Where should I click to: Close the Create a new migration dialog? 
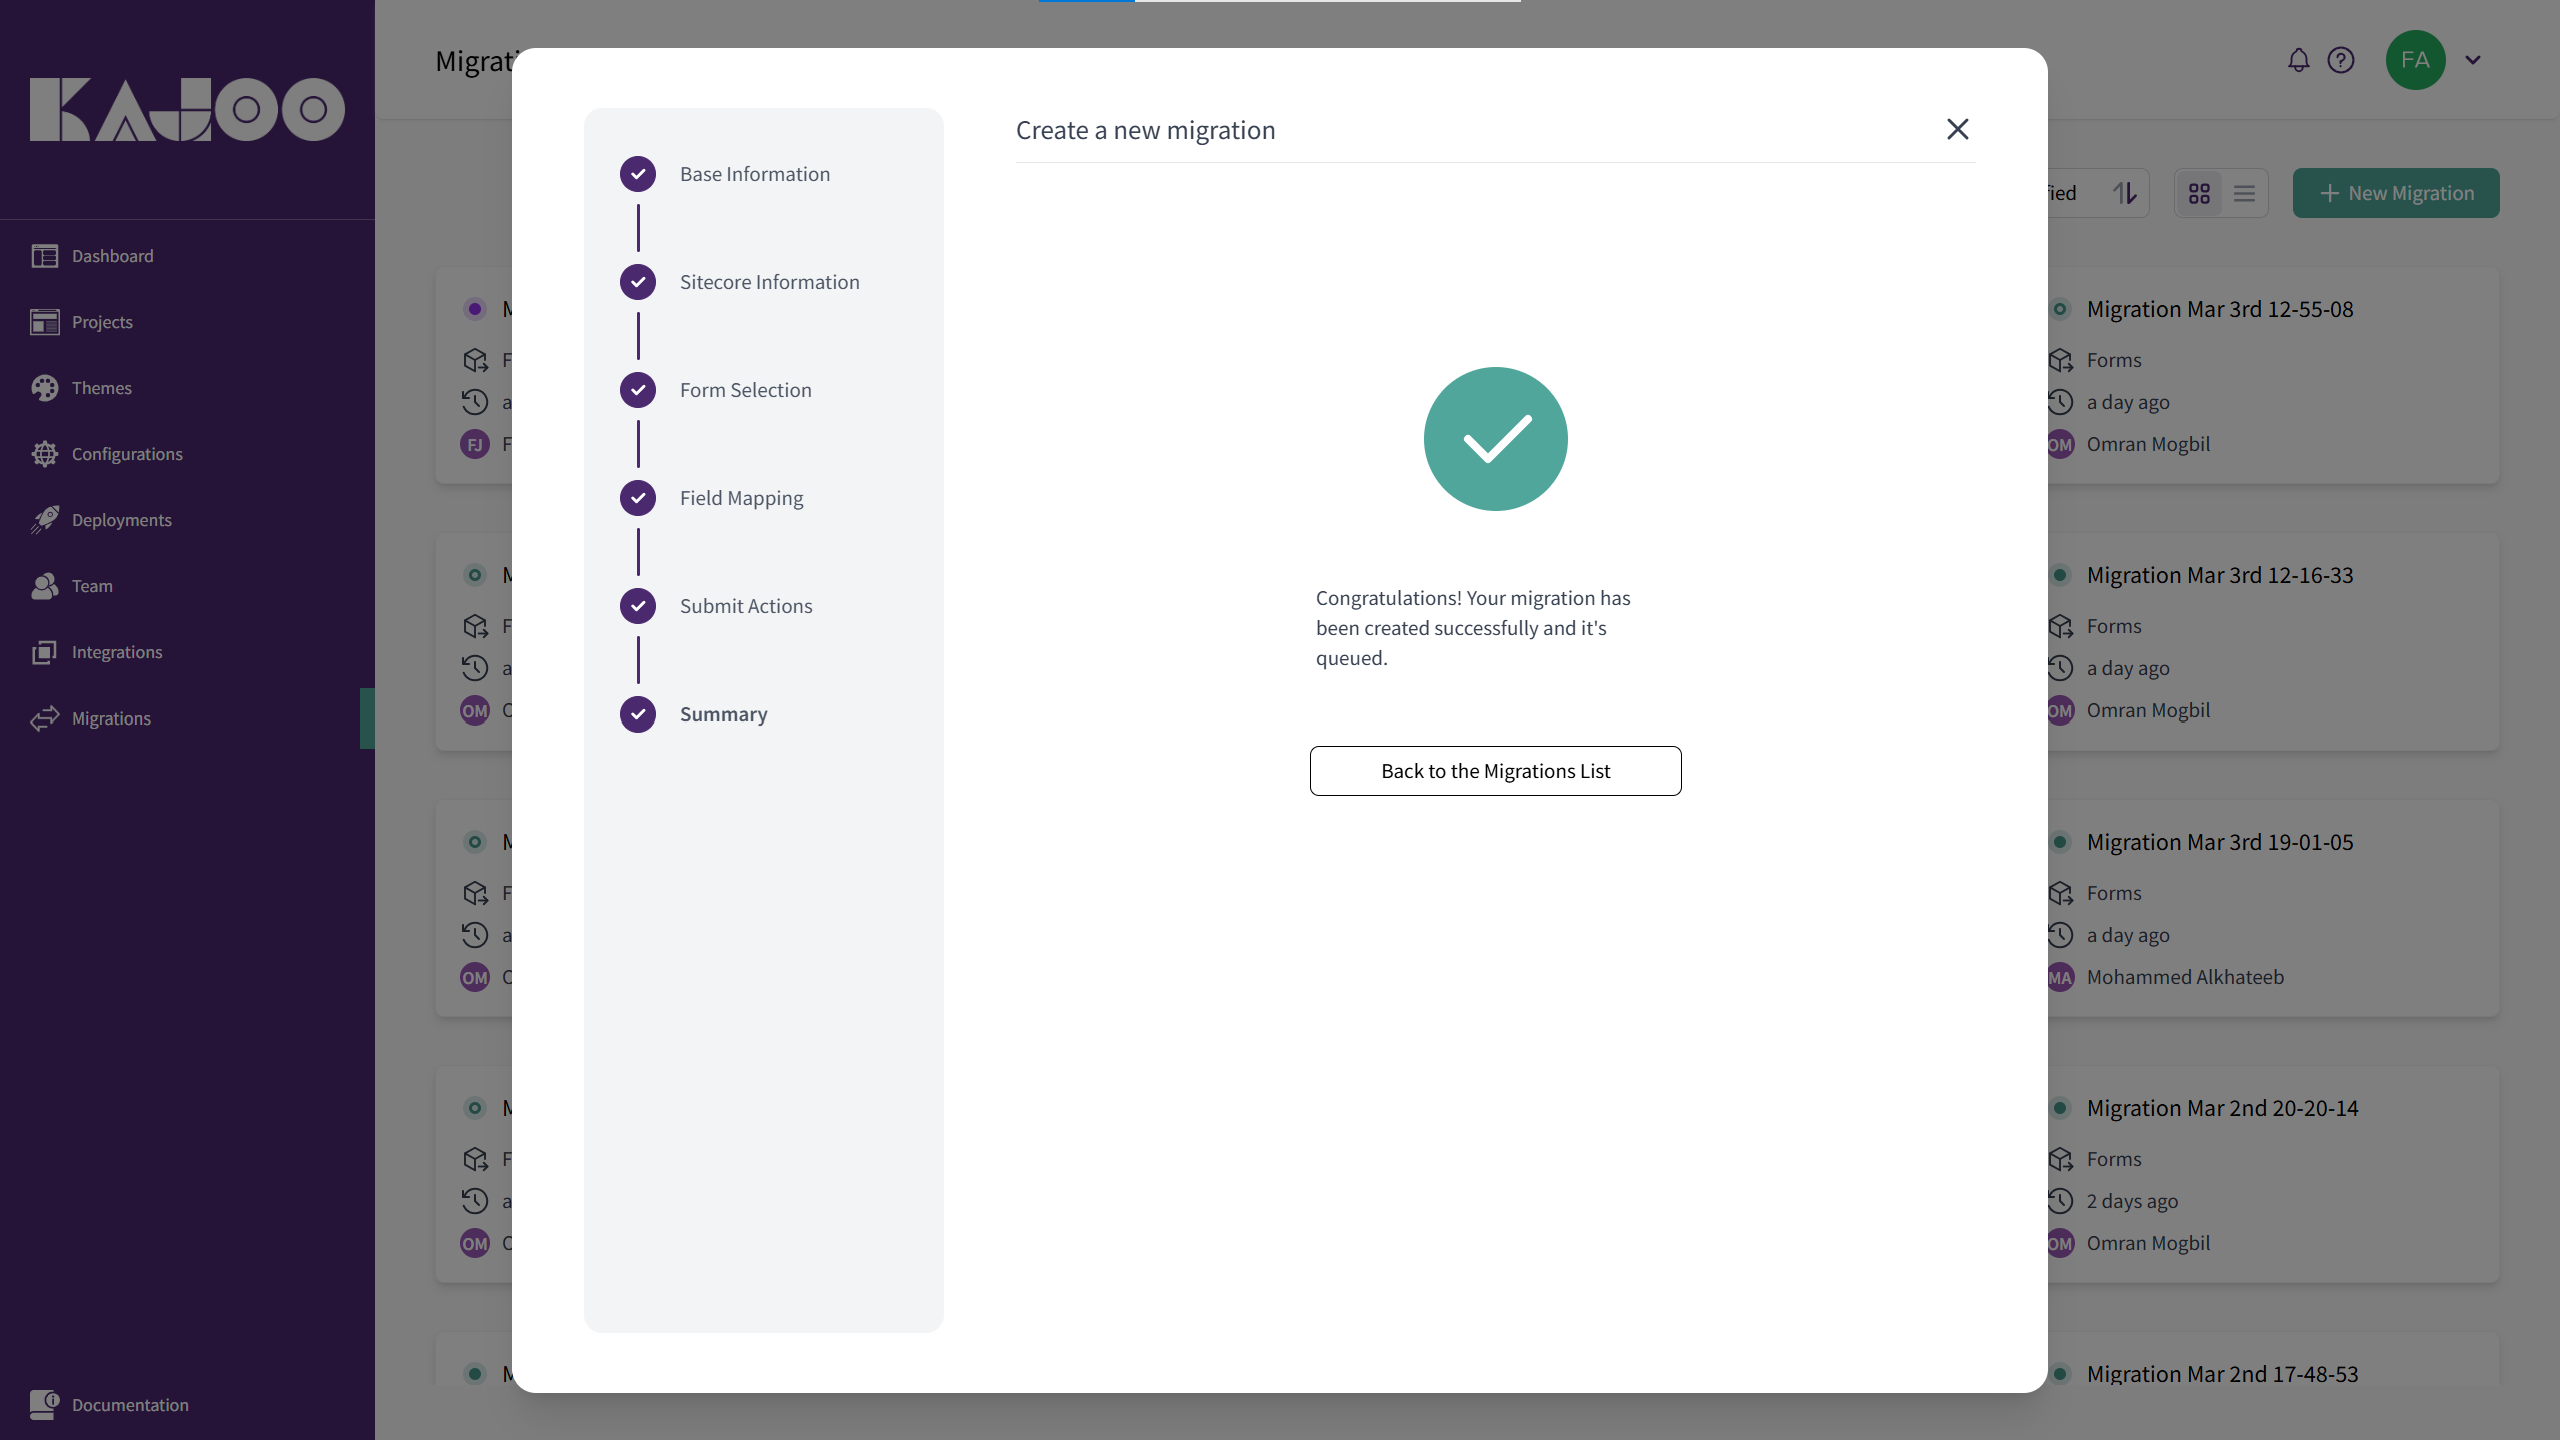point(1957,129)
